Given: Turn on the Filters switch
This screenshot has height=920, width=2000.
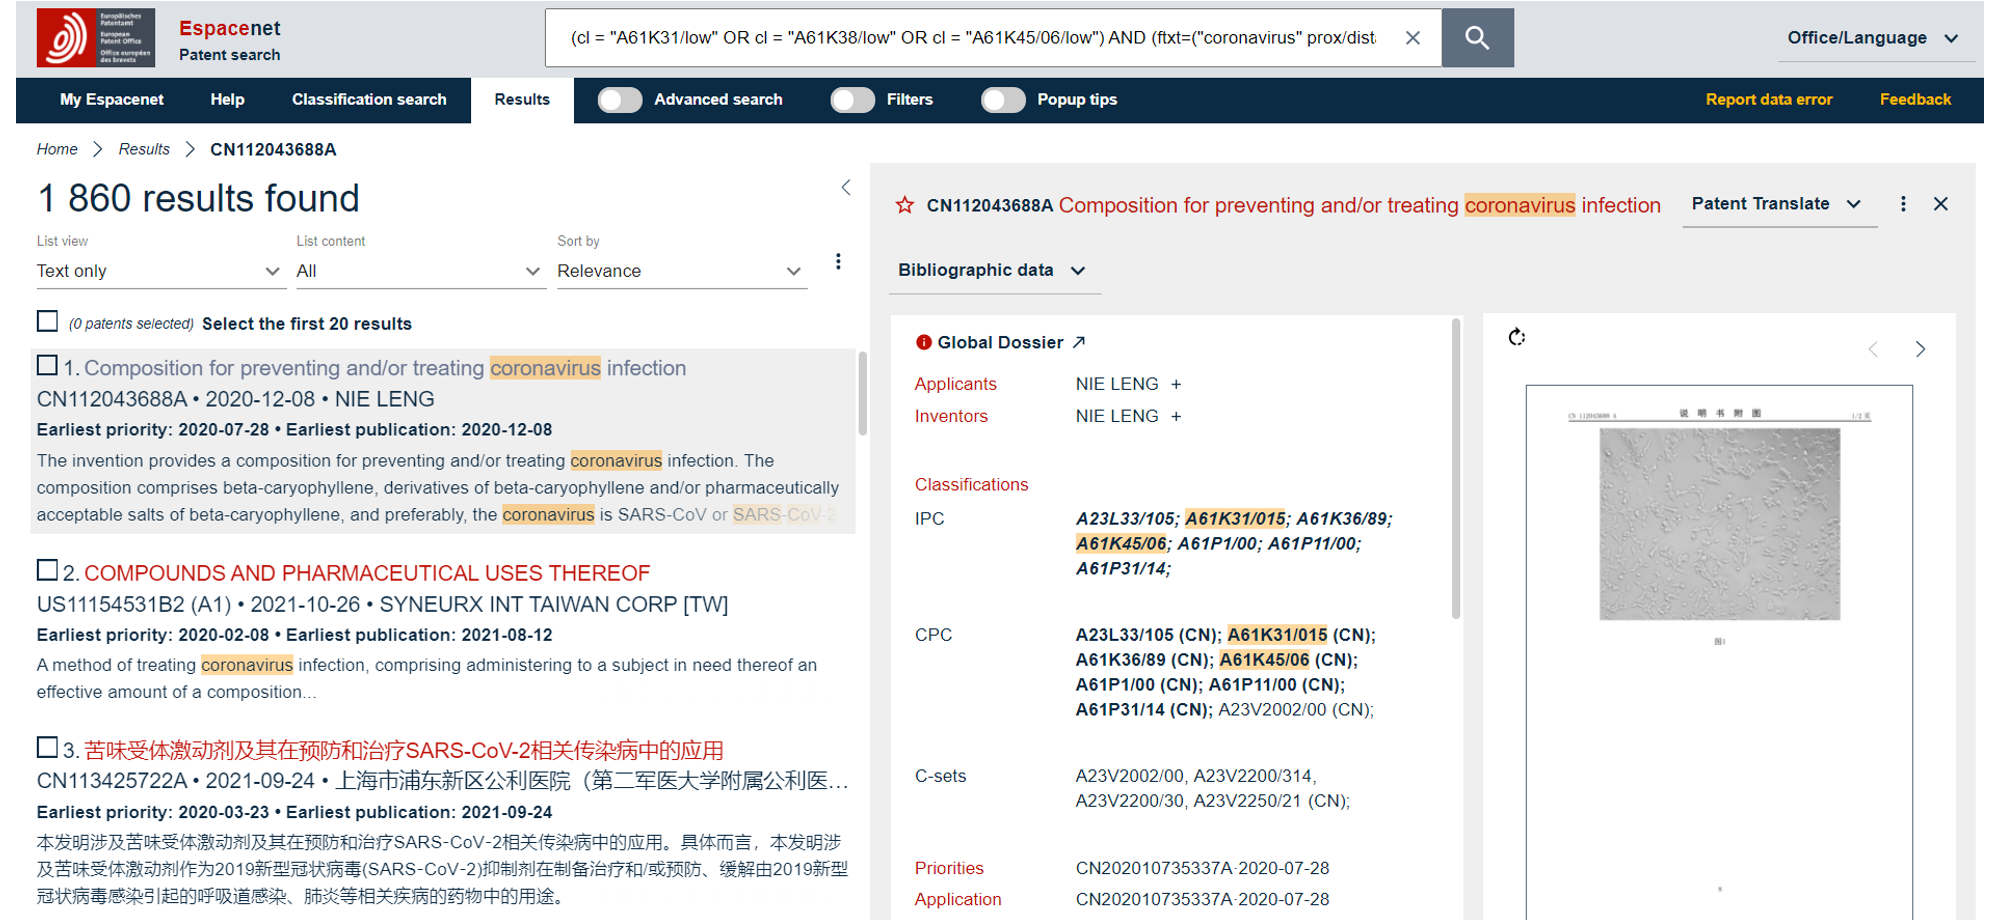Looking at the screenshot, I should click(x=853, y=100).
